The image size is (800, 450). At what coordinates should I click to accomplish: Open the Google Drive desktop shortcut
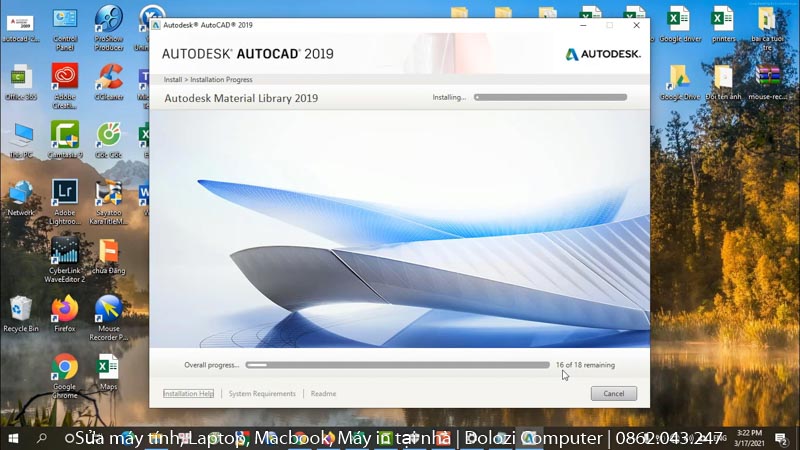point(679,77)
